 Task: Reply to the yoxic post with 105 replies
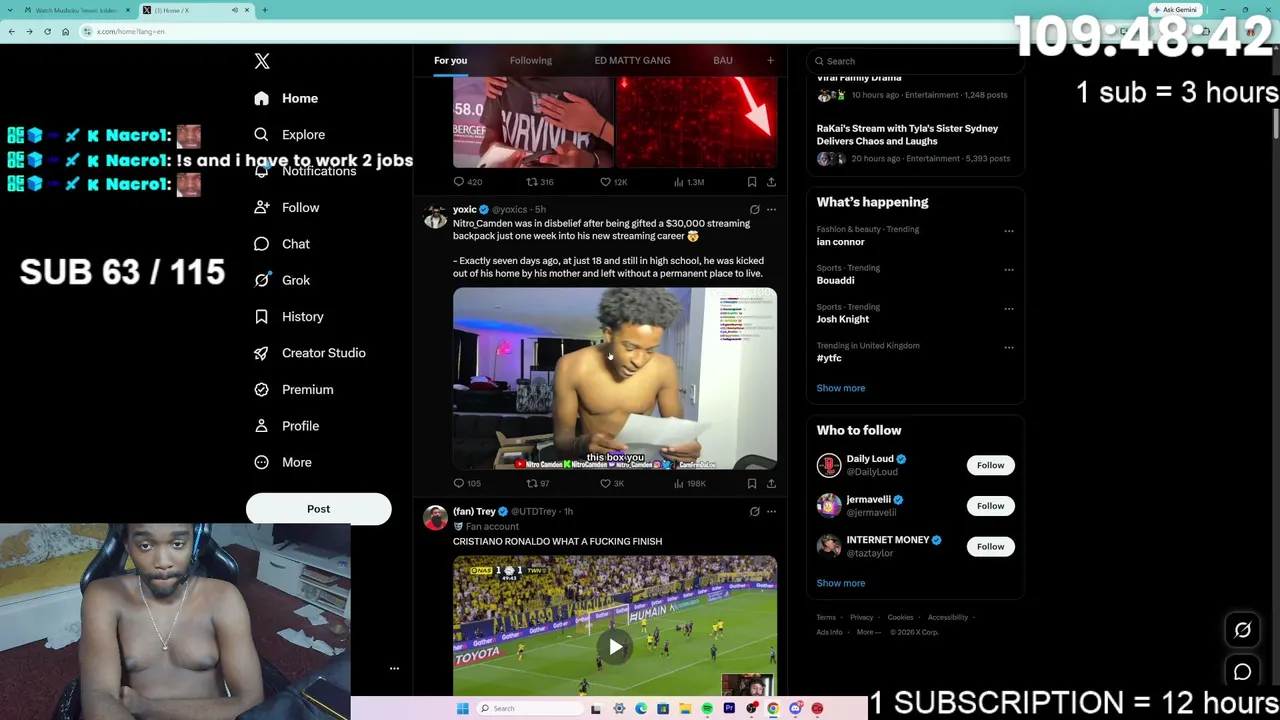point(467,484)
